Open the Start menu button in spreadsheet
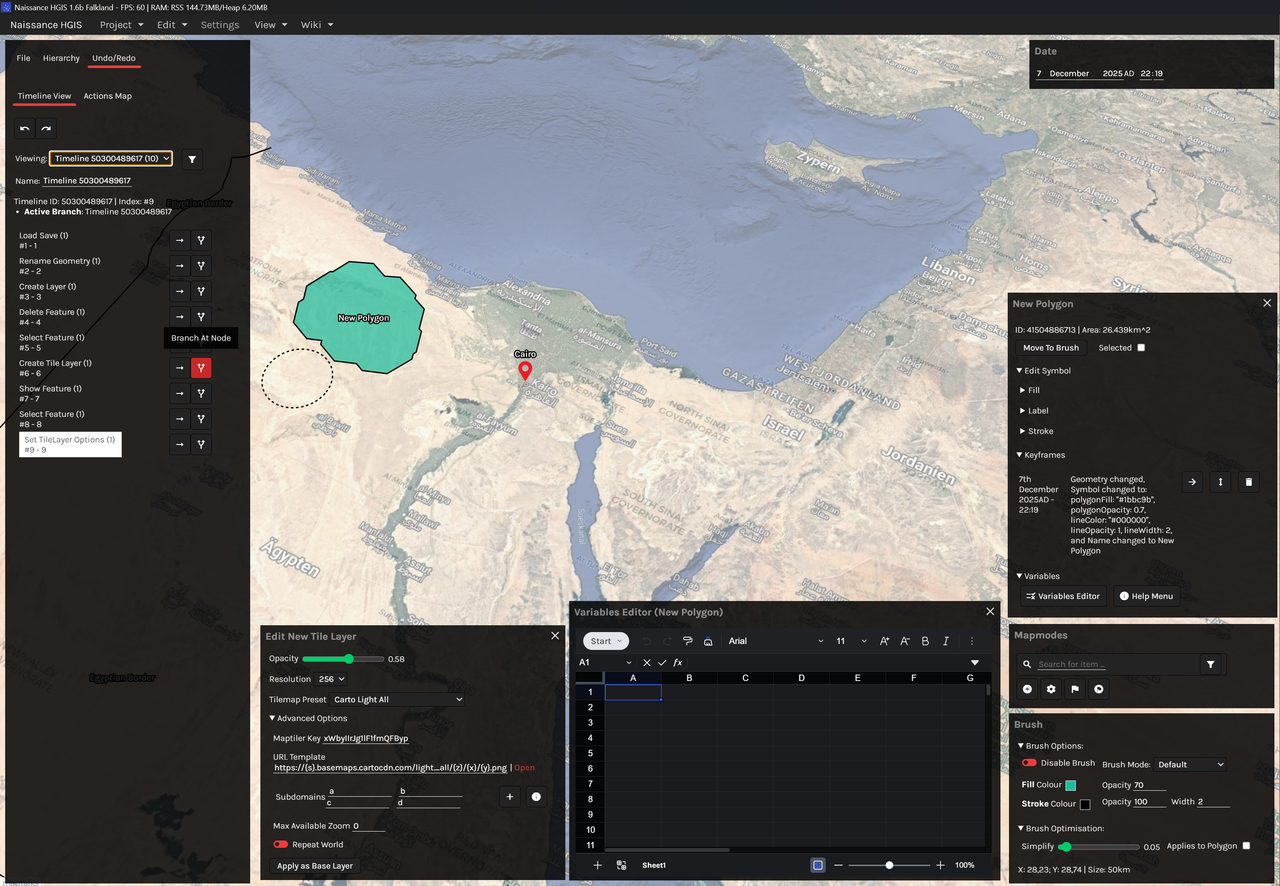The width and height of the screenshot is (1280, 886). point(606,641)
